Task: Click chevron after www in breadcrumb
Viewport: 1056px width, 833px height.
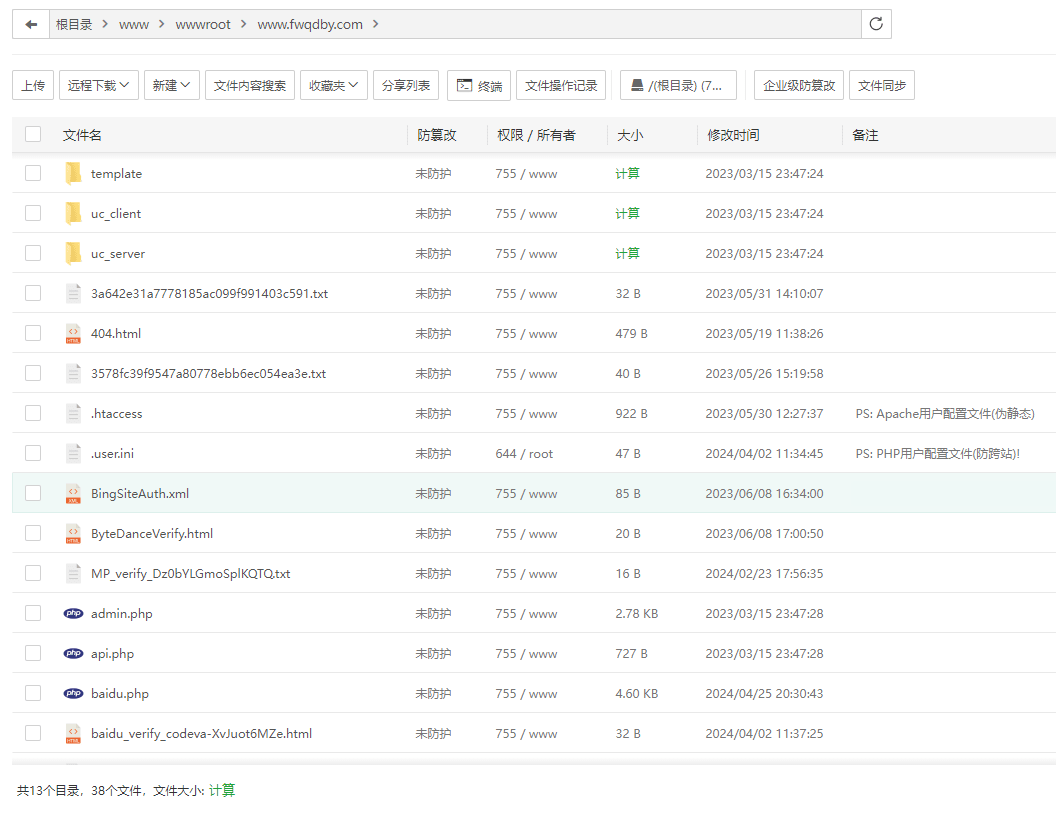Action: coord(162,24)
